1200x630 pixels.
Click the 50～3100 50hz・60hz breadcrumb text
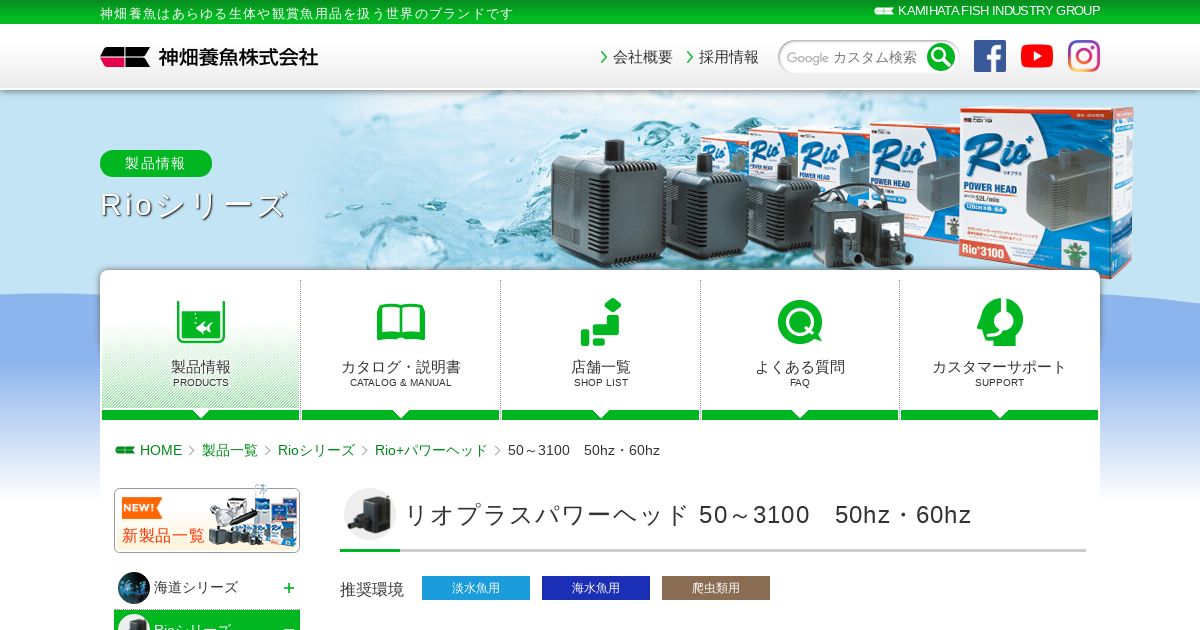pyautogui.click(x=584, y=450)
